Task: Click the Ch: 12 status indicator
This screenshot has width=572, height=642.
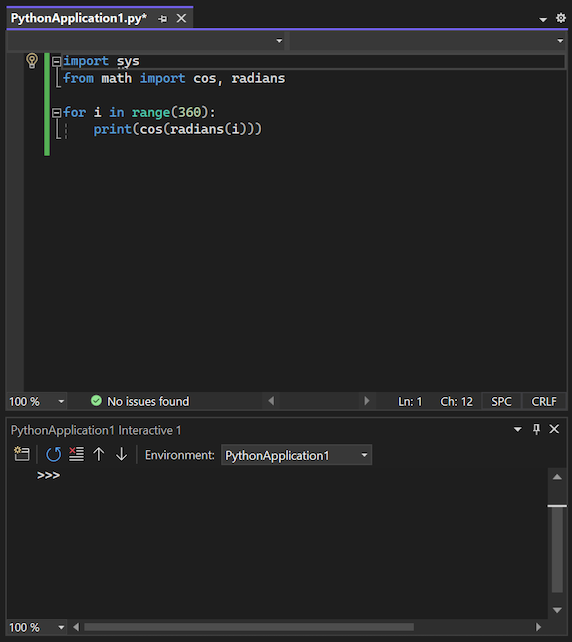Action: pos(456,402)
